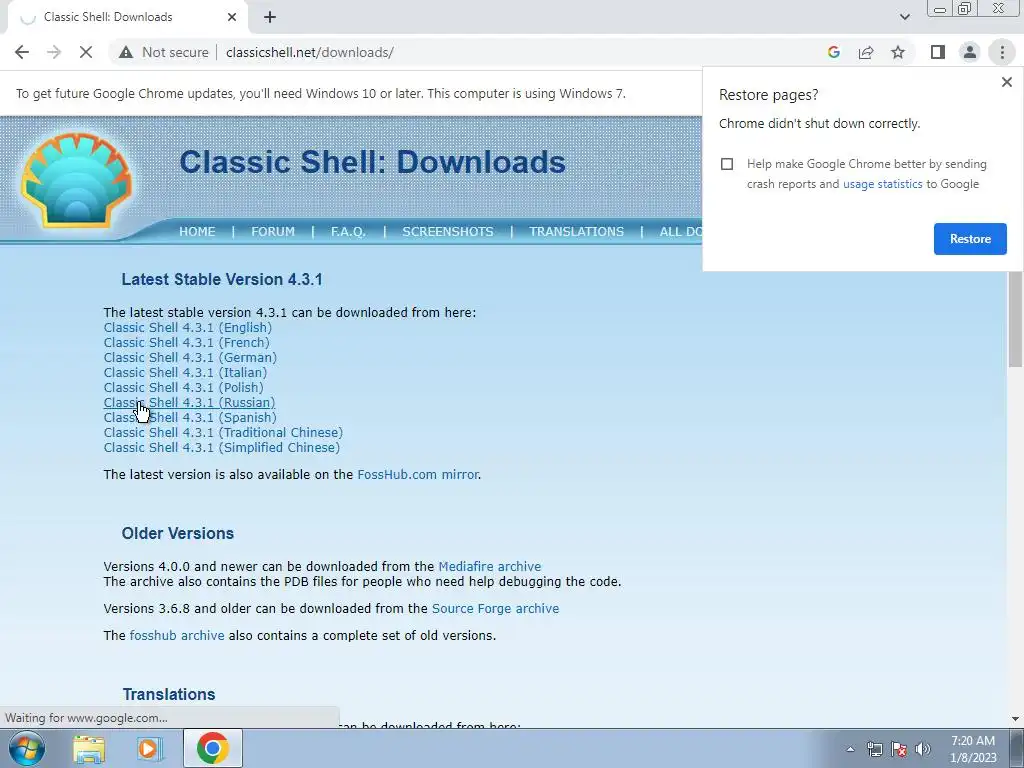
Task: Download Classic Shell 4.3.1 (Simplified Chinese)
Action: (221, 448)
